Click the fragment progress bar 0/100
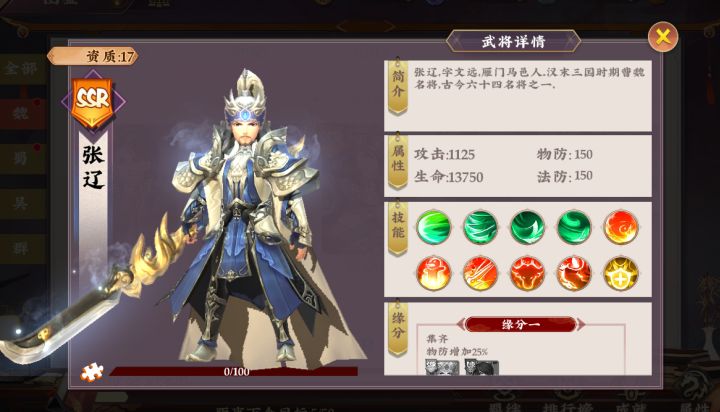 pyautogui.click(x=234, y=372)
